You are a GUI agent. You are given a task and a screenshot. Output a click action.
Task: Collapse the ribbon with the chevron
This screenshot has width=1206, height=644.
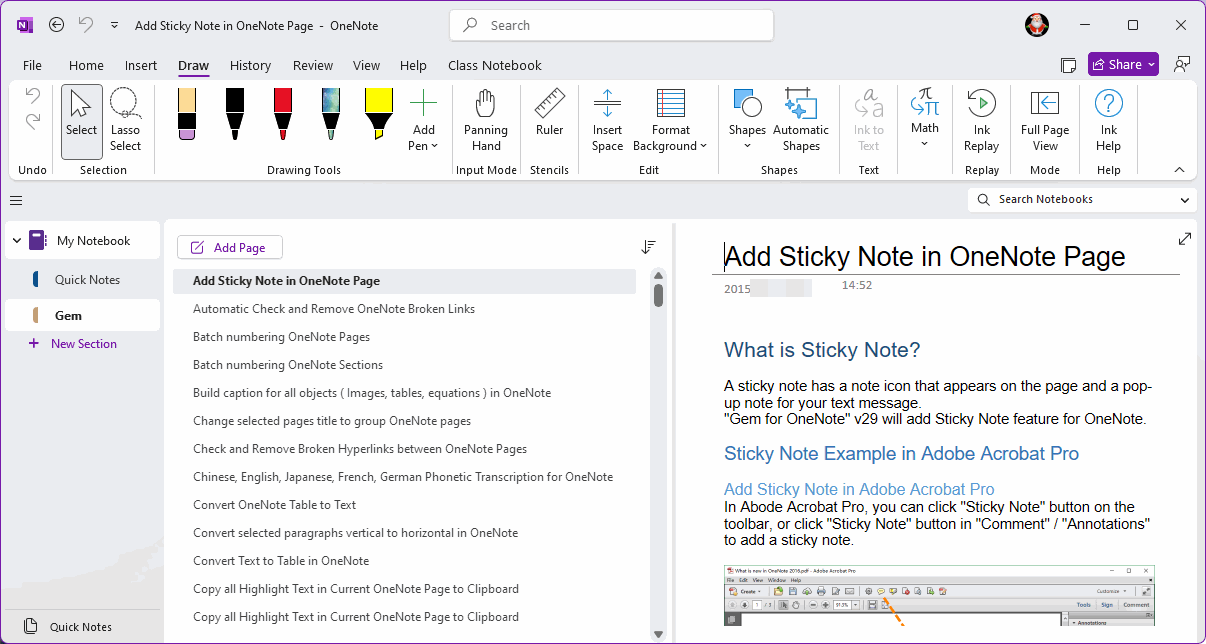(1179, 170)
